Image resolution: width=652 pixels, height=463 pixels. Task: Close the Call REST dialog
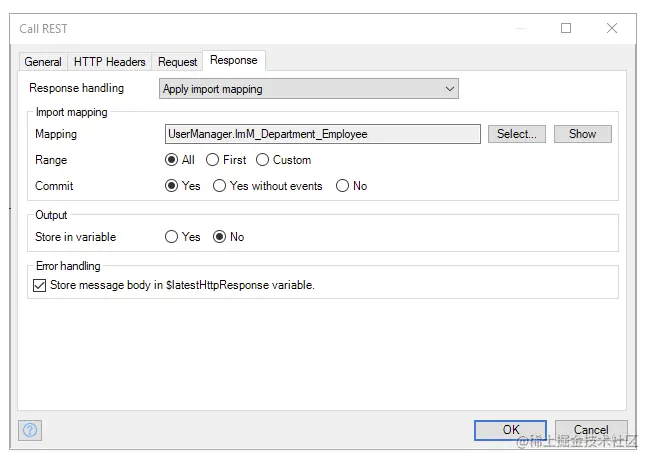(x=612, y=28)
